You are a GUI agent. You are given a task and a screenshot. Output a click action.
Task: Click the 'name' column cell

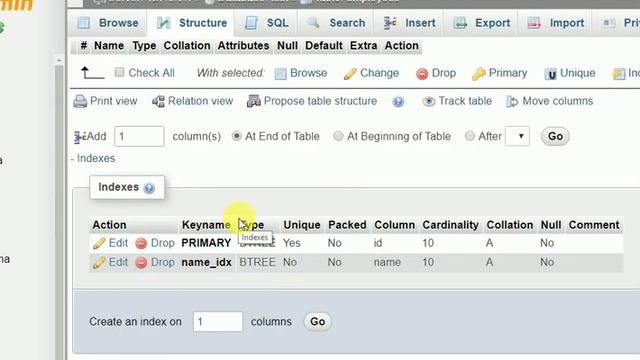[x=387, y=262]
